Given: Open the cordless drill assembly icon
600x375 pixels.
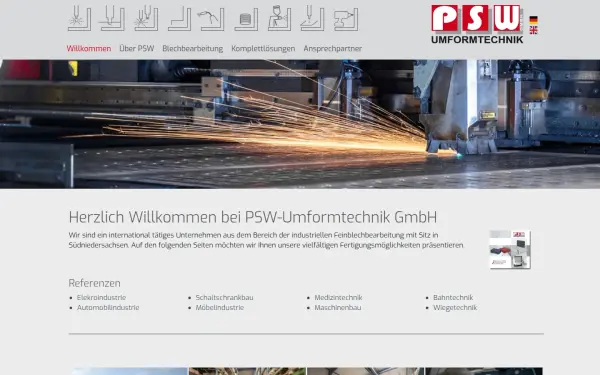Looking at the screenshot, I should coord(346,19).
